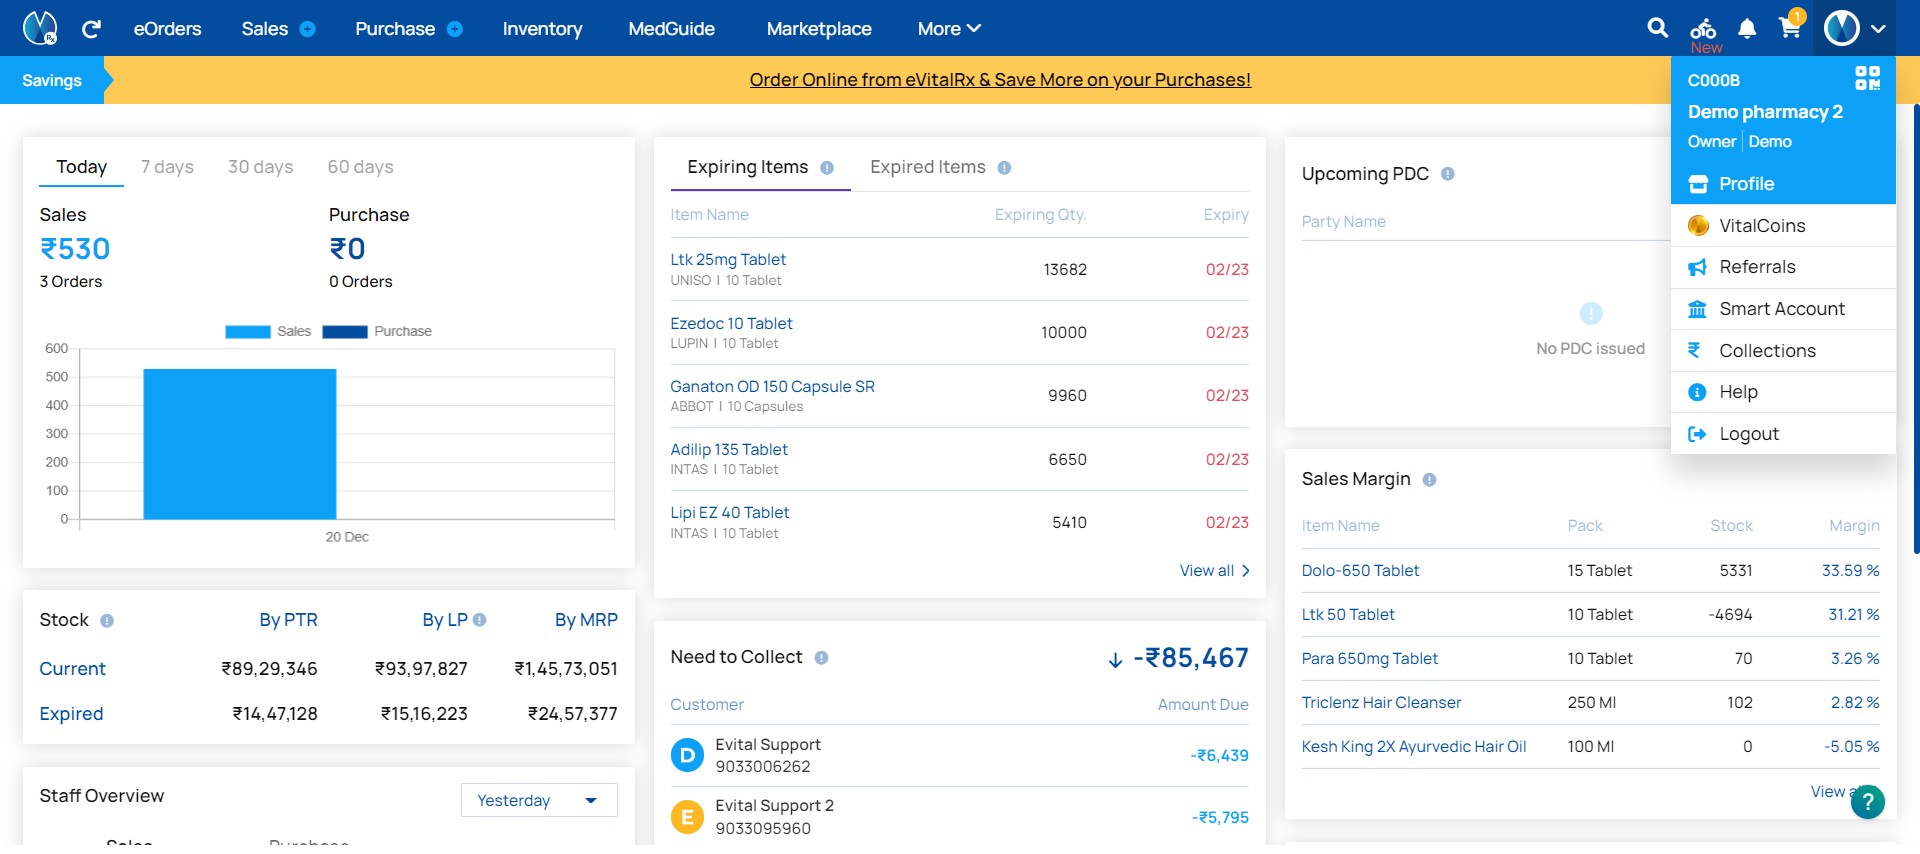
Task: Switch to 30 days tab
Action: [260, 167]
